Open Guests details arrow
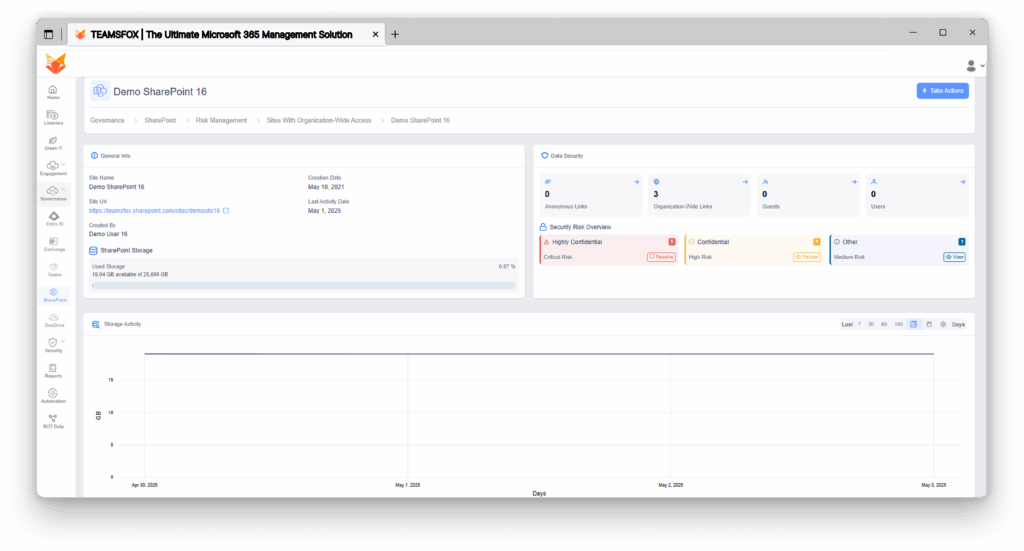 pos(854,182)
